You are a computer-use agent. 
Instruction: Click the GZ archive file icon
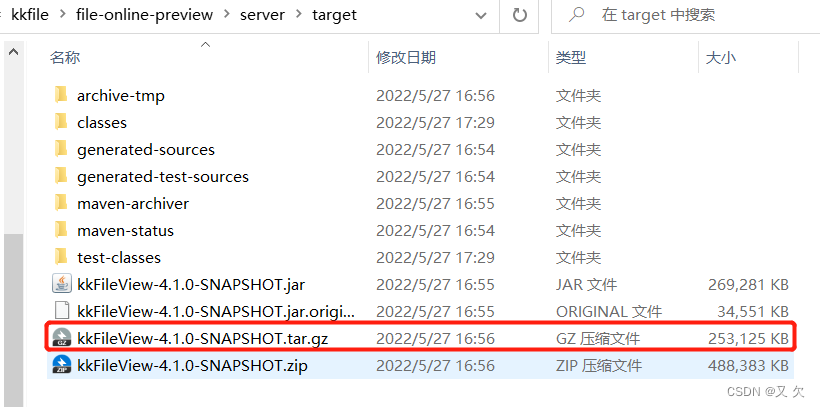[62, 338]
